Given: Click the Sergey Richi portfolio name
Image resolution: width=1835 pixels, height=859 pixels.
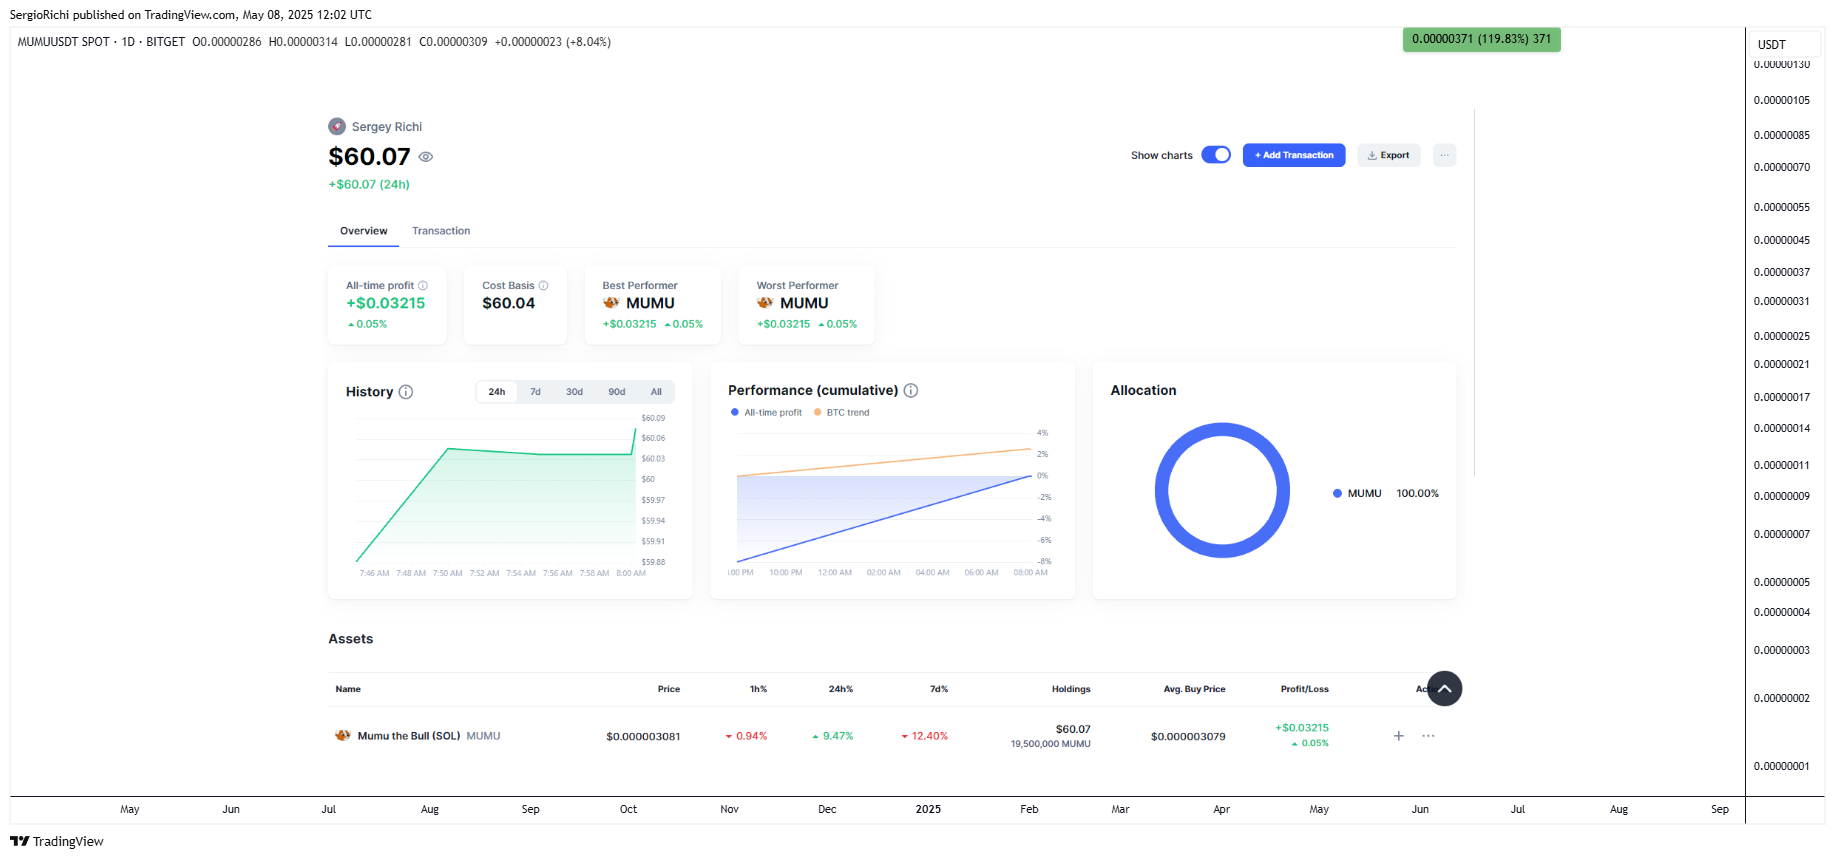Looking at the screenshot, I should (387, 127).
